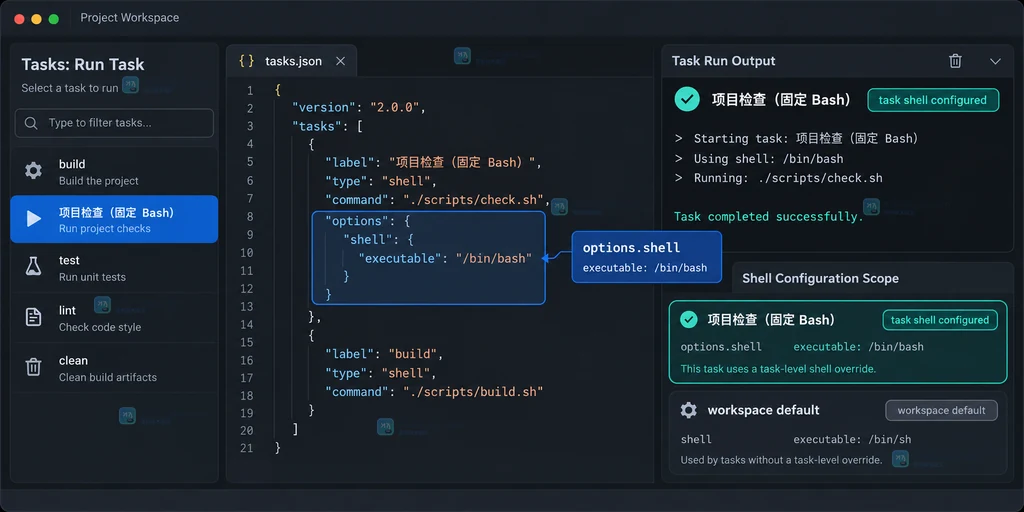Click "version": "2.0.0" line in editor
This screenshot has height=512, width=1024.
click(358, 108)
